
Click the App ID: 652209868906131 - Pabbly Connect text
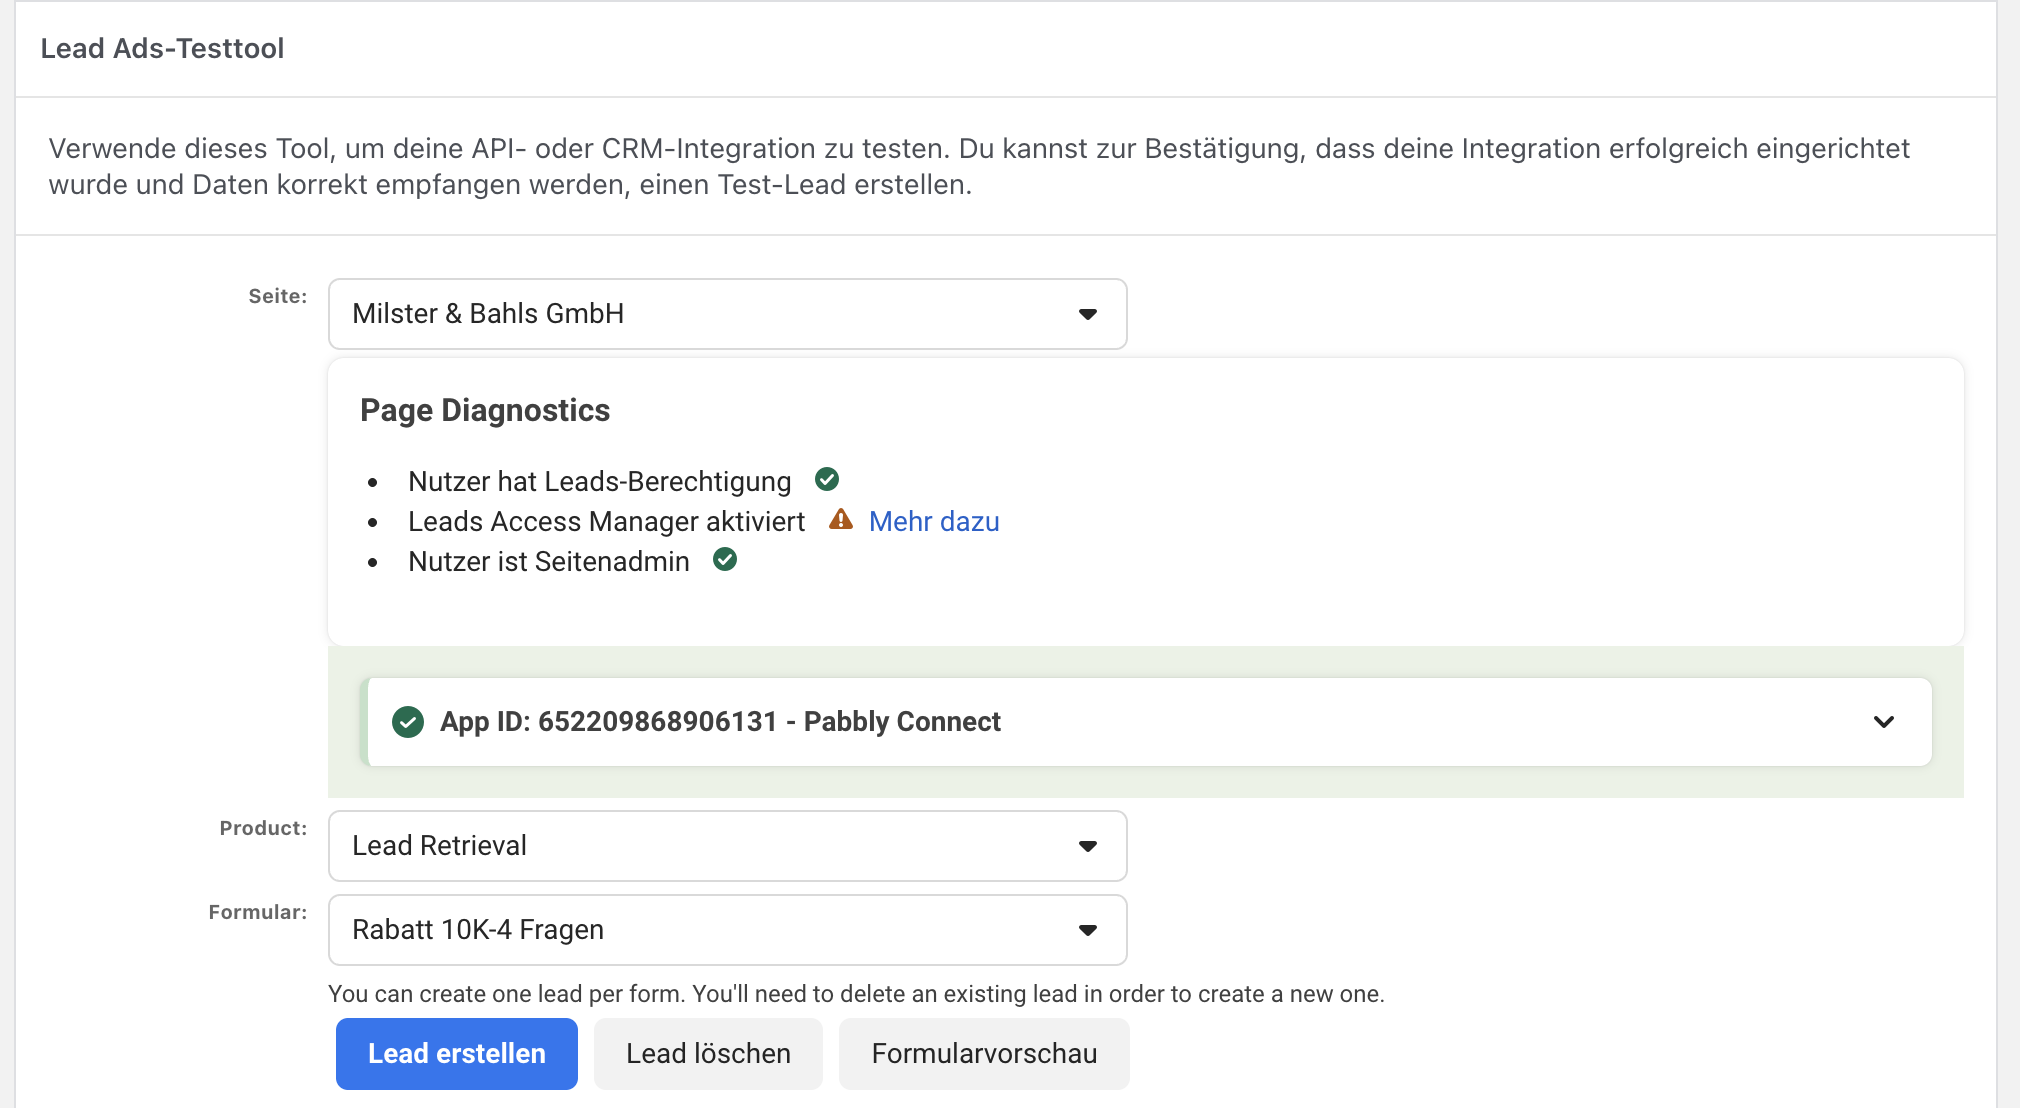tap(720, 722)
